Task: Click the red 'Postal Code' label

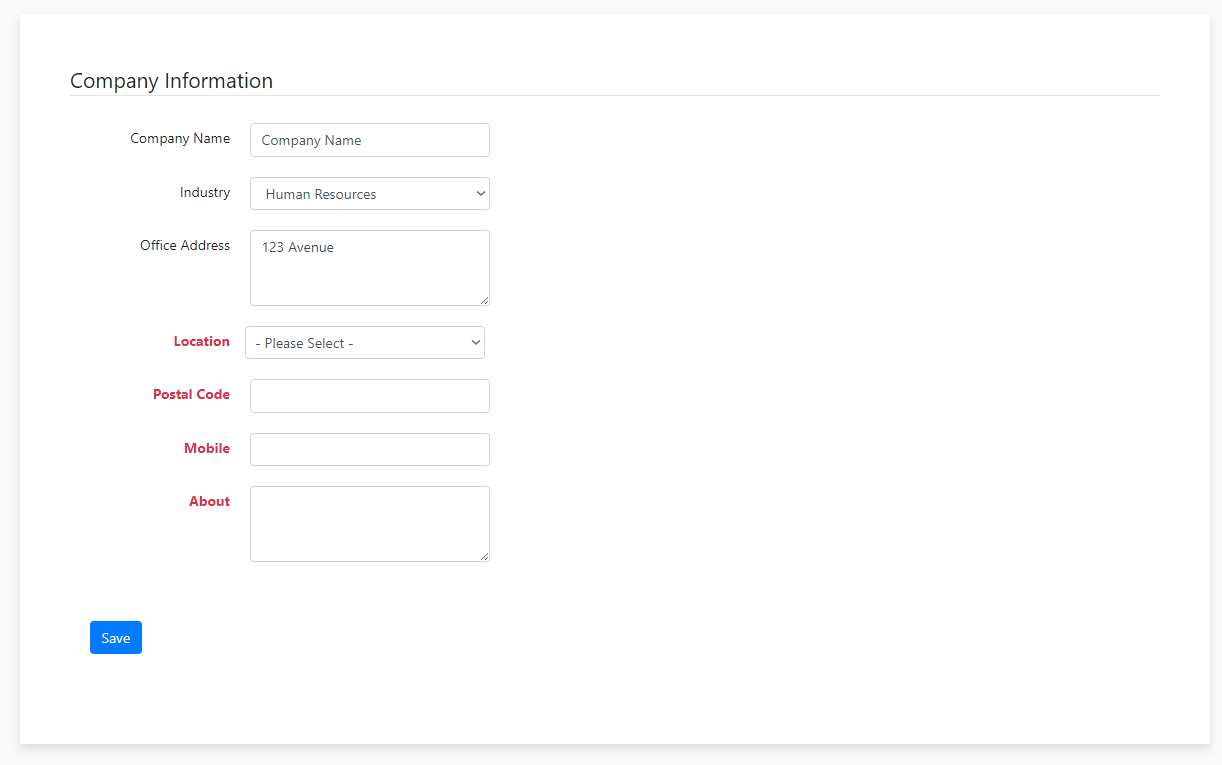Action: coord(191,395)
